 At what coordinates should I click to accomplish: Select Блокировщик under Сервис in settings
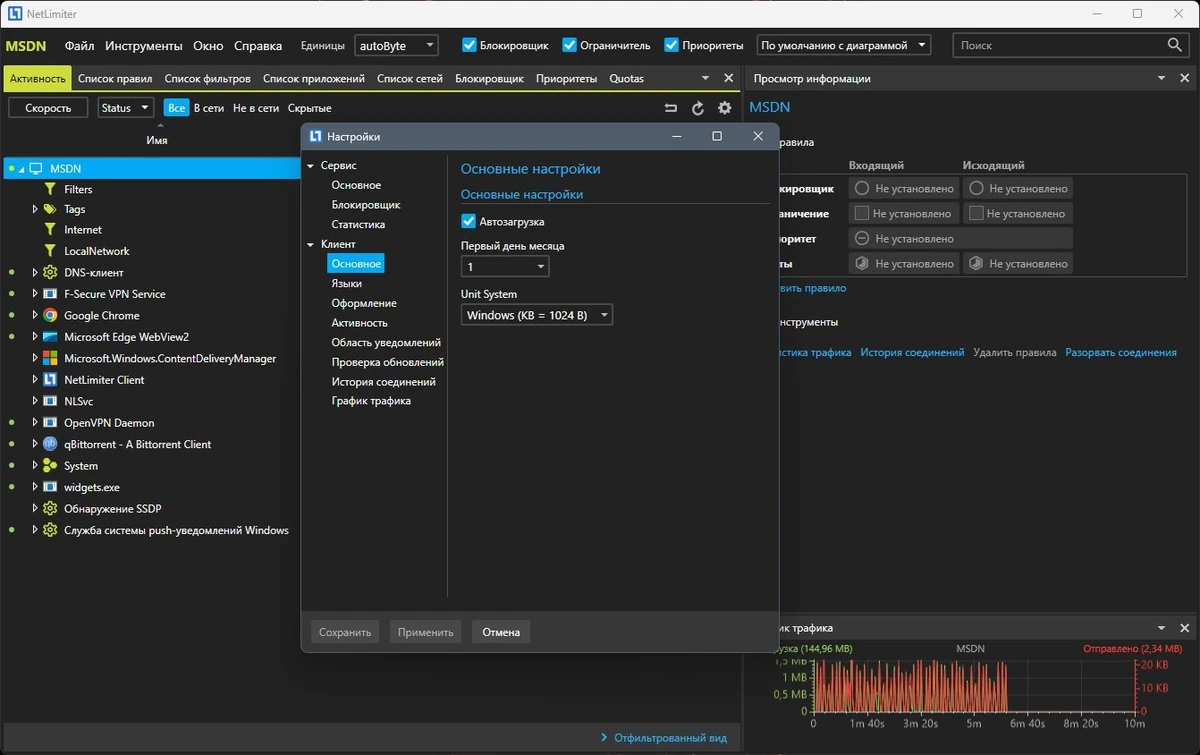coord(366,204)
